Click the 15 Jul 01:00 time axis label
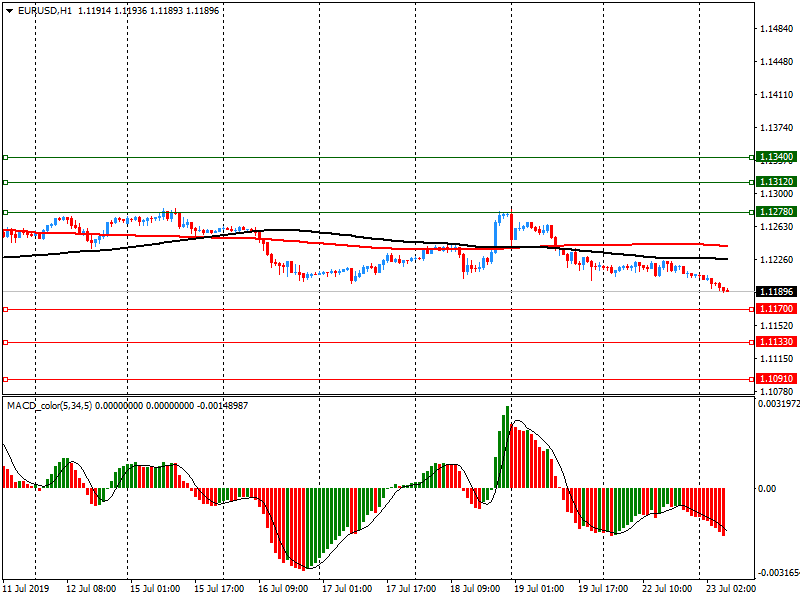 point(155,588)
